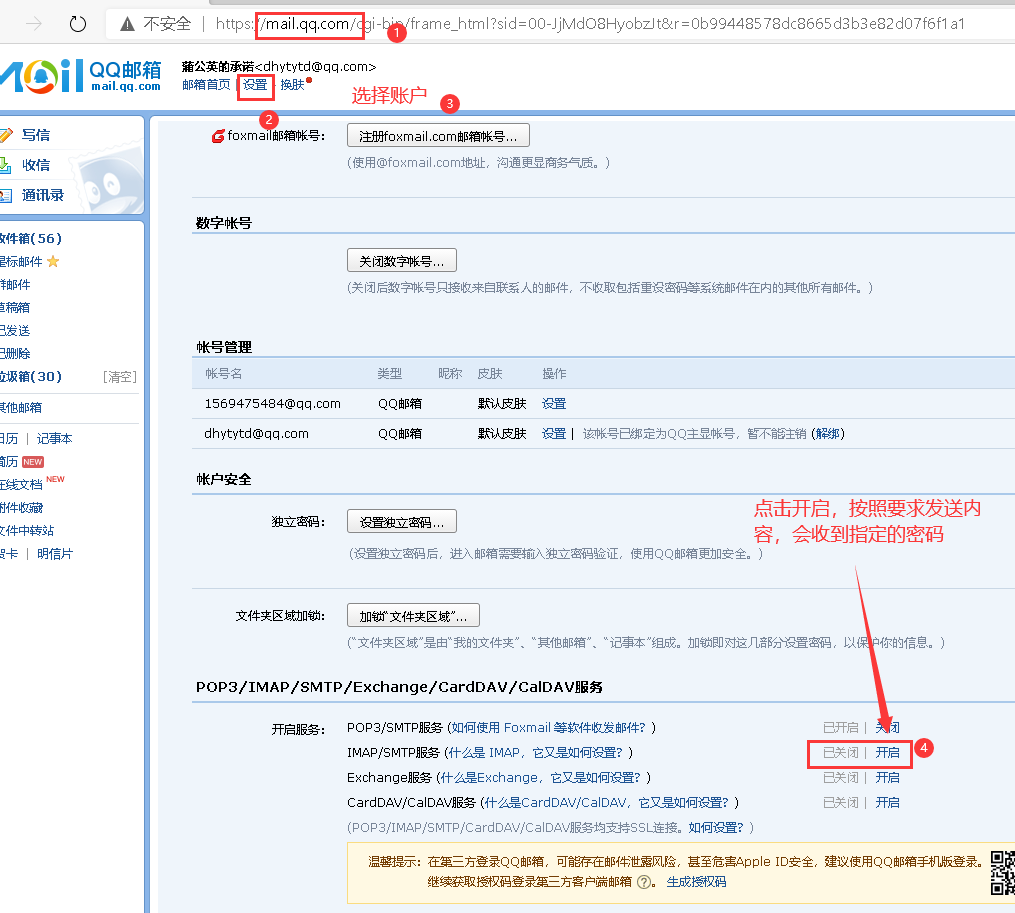Click the 帐号名 column header

click(223, 374)
